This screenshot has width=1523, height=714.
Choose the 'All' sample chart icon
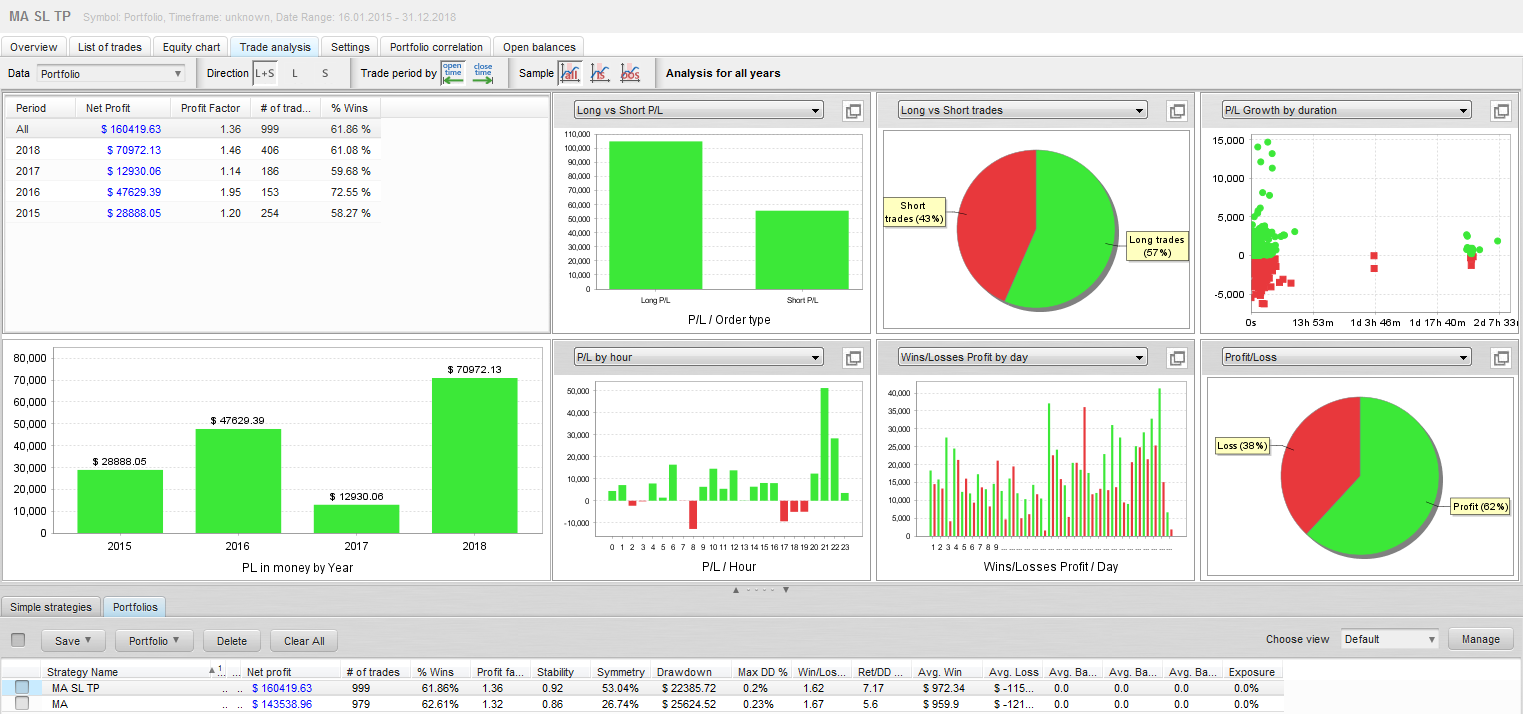(x=570, y=73)
